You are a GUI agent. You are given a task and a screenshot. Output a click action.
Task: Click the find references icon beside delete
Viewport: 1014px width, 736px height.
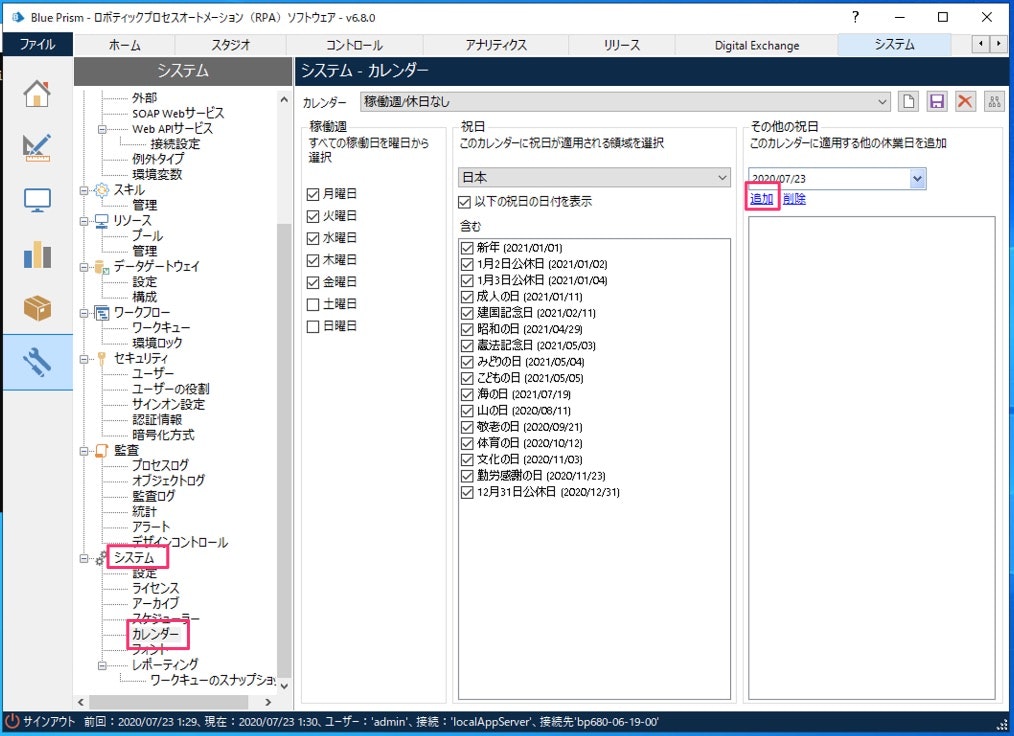tap(994, 102)
